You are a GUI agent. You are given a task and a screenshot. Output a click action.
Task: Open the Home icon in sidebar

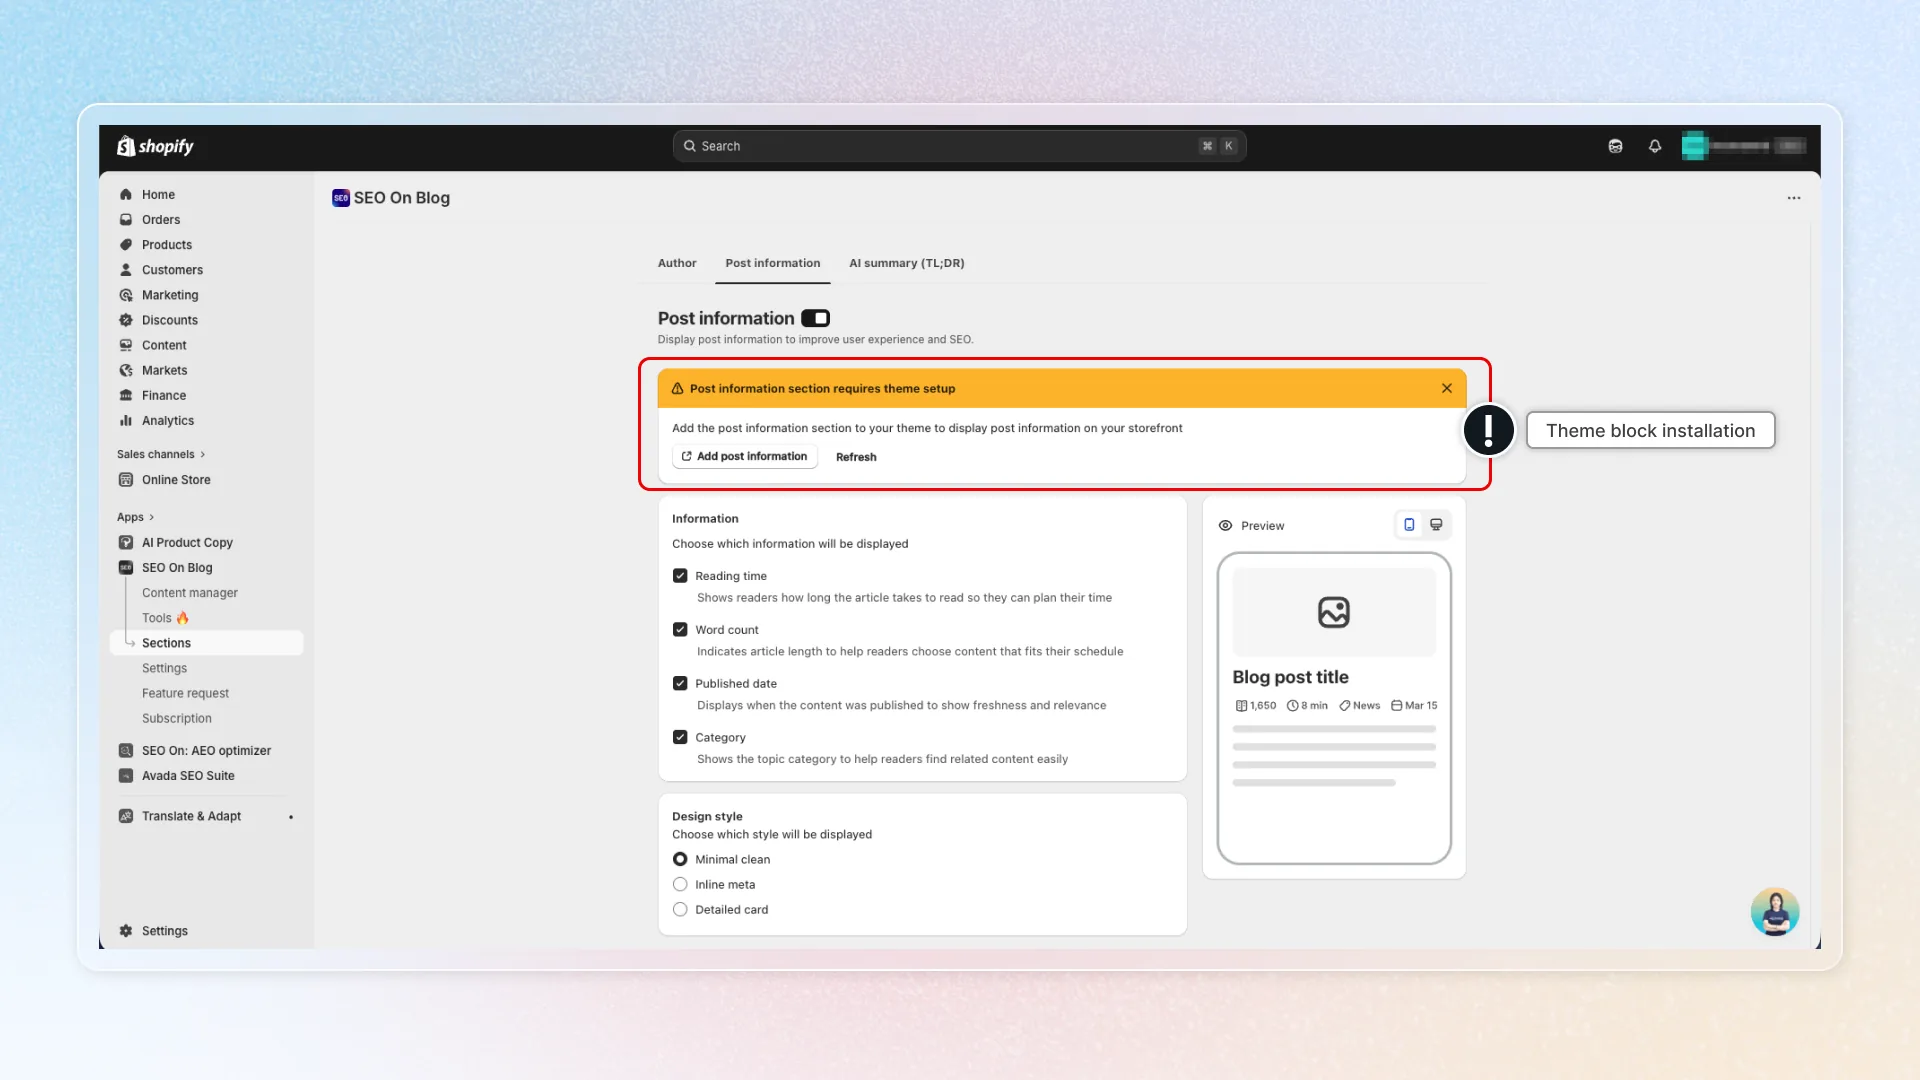[x=126, y=195]
